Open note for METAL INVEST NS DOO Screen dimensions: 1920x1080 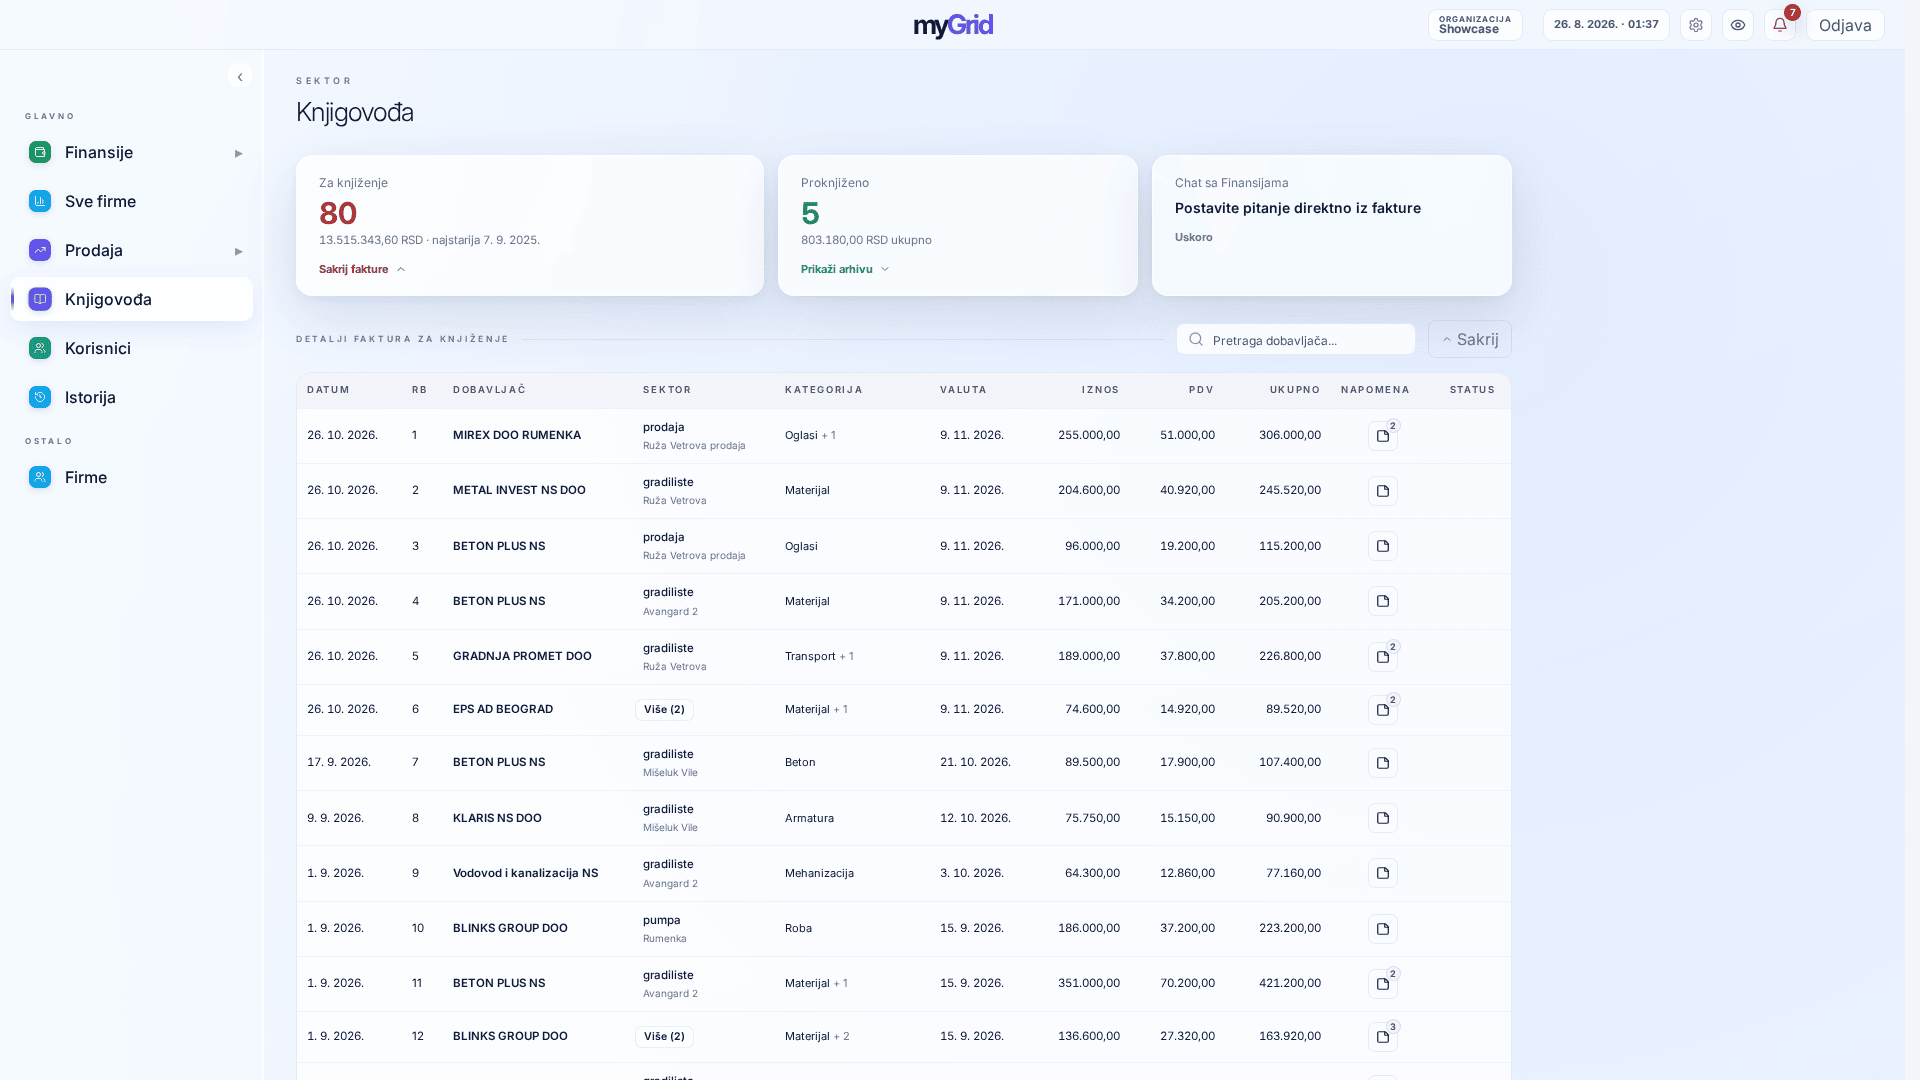[x=1383, y=491]
